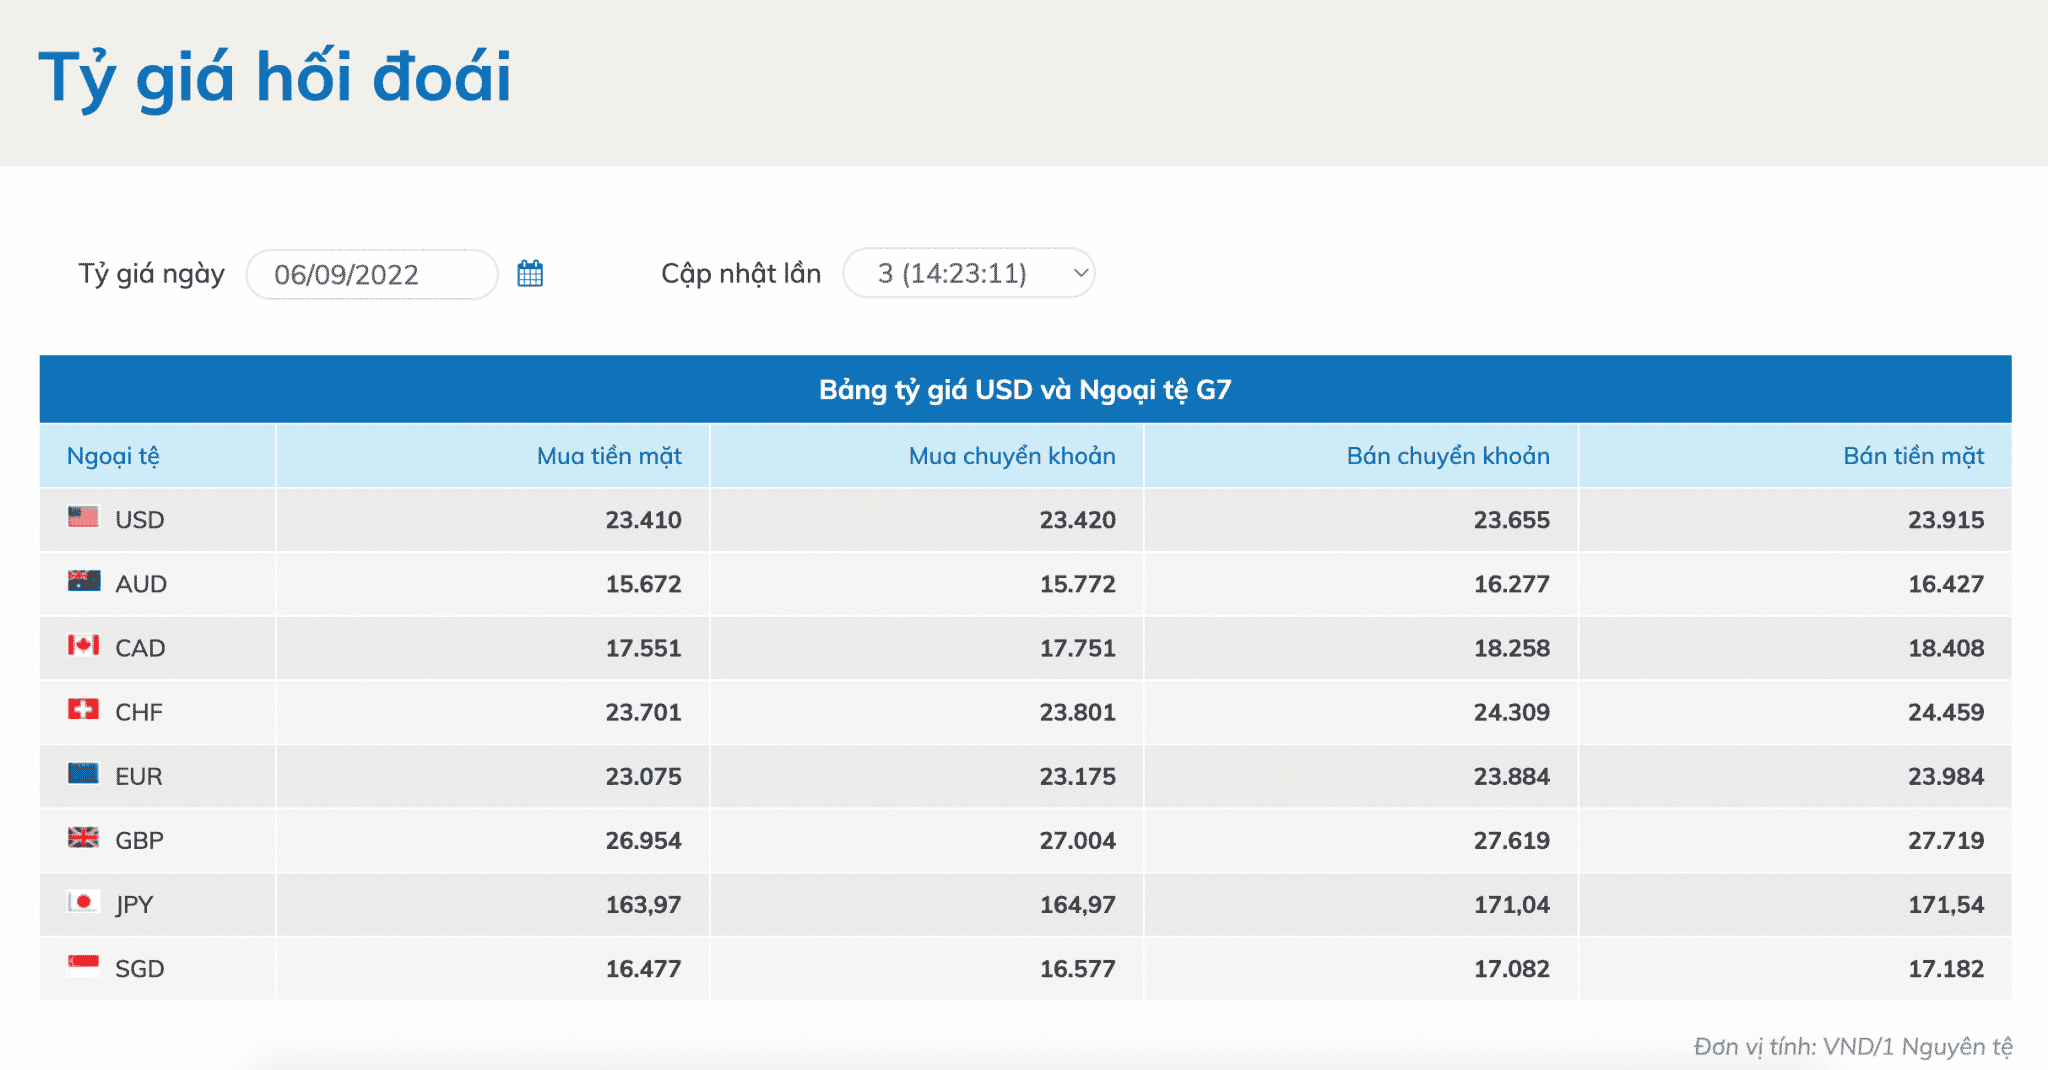Click AUD cash buy value 15.672

[643, 584]
